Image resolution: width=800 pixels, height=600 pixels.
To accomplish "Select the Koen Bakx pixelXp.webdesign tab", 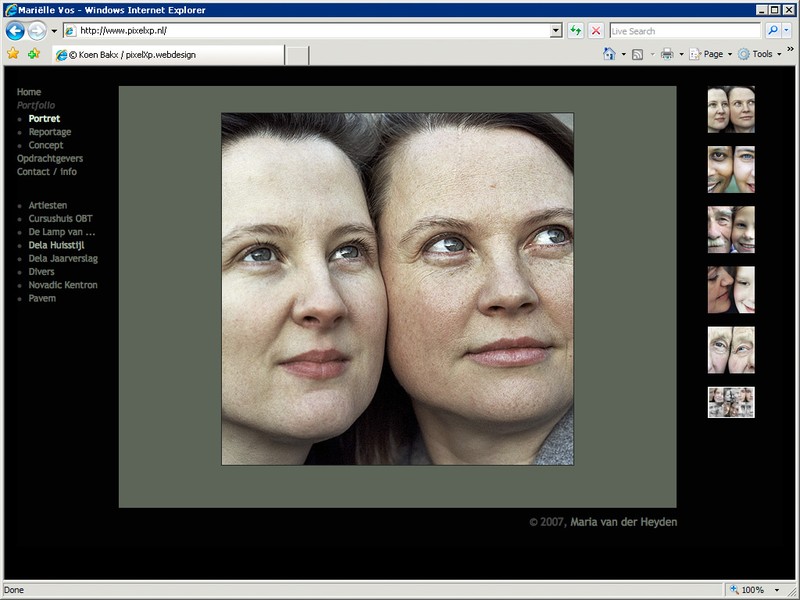I will pos(167,55).
